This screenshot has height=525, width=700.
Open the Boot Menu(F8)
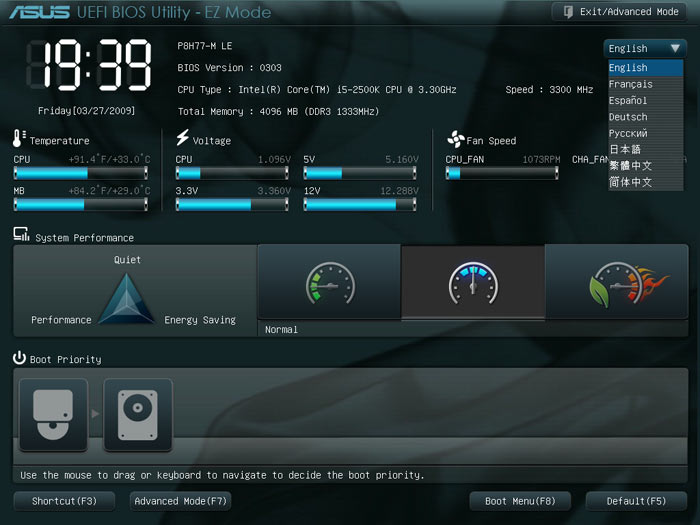coord(520,501)
